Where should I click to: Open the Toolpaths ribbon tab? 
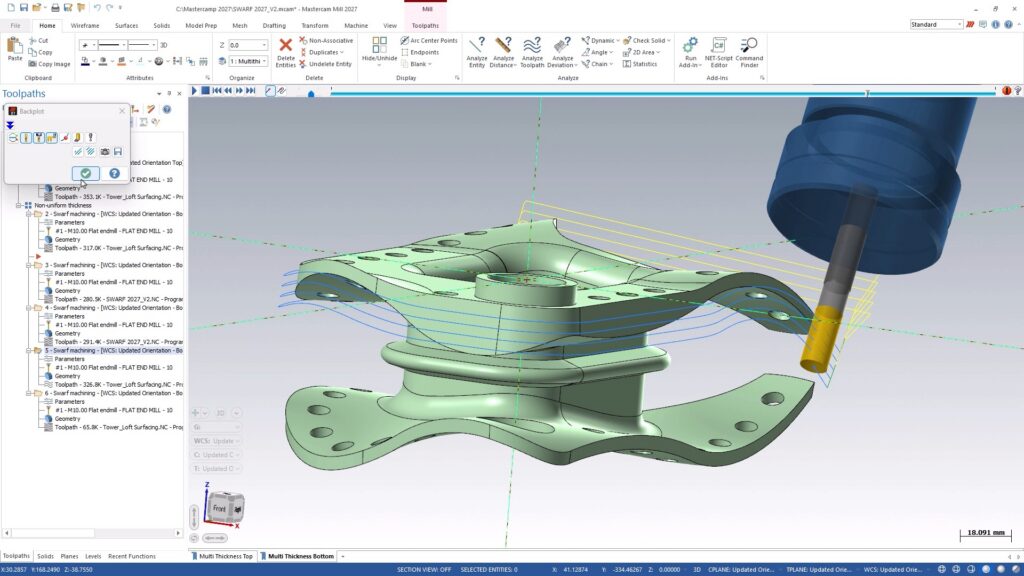(x=425, y=25)
